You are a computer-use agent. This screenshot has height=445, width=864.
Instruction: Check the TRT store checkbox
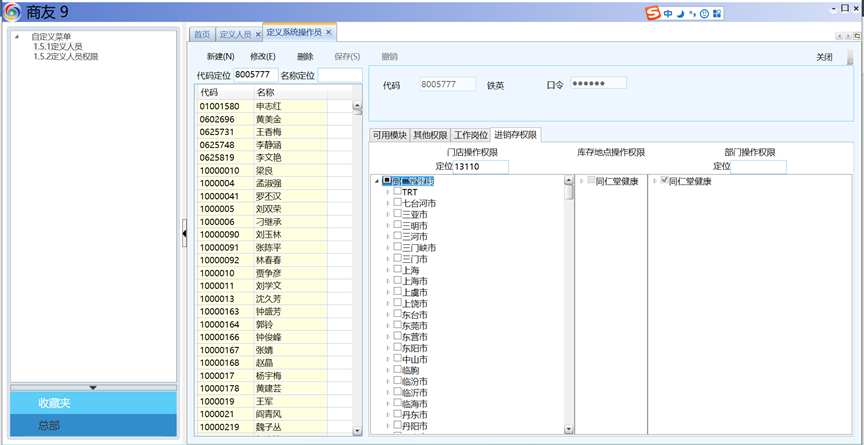tap(397, 191)
